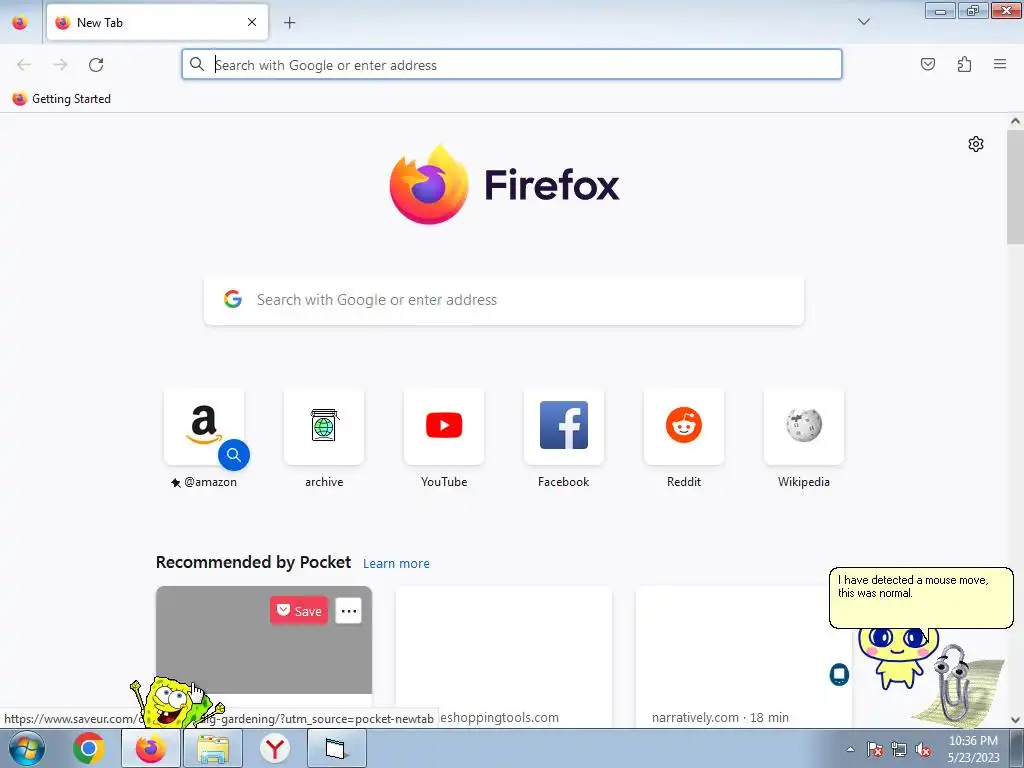Open the muted volume tray icon

coord(923,750)
